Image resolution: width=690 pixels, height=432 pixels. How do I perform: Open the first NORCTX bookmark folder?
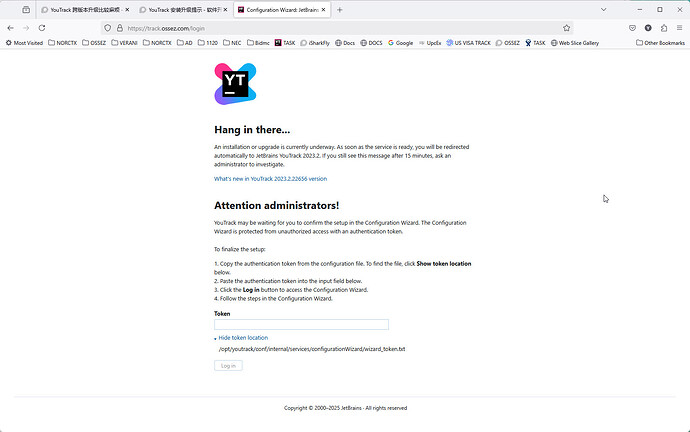pos(62,43)
